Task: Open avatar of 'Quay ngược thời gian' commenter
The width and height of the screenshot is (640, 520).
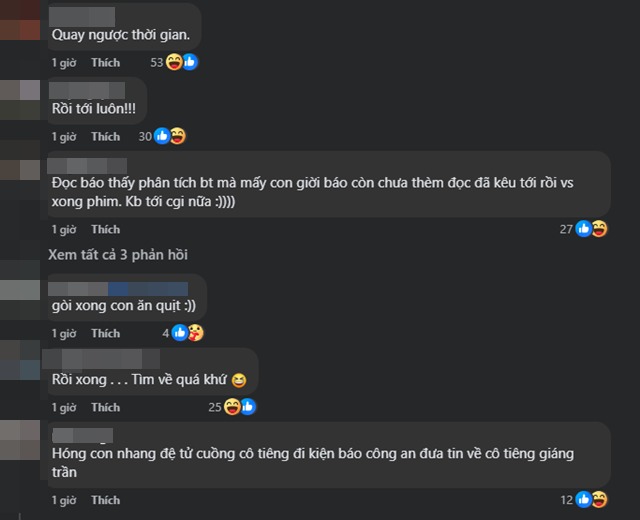Action: pos(20,20)
